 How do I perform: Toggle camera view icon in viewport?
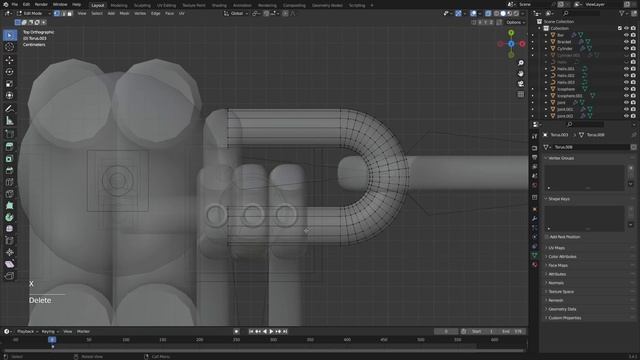pos(521,84)
